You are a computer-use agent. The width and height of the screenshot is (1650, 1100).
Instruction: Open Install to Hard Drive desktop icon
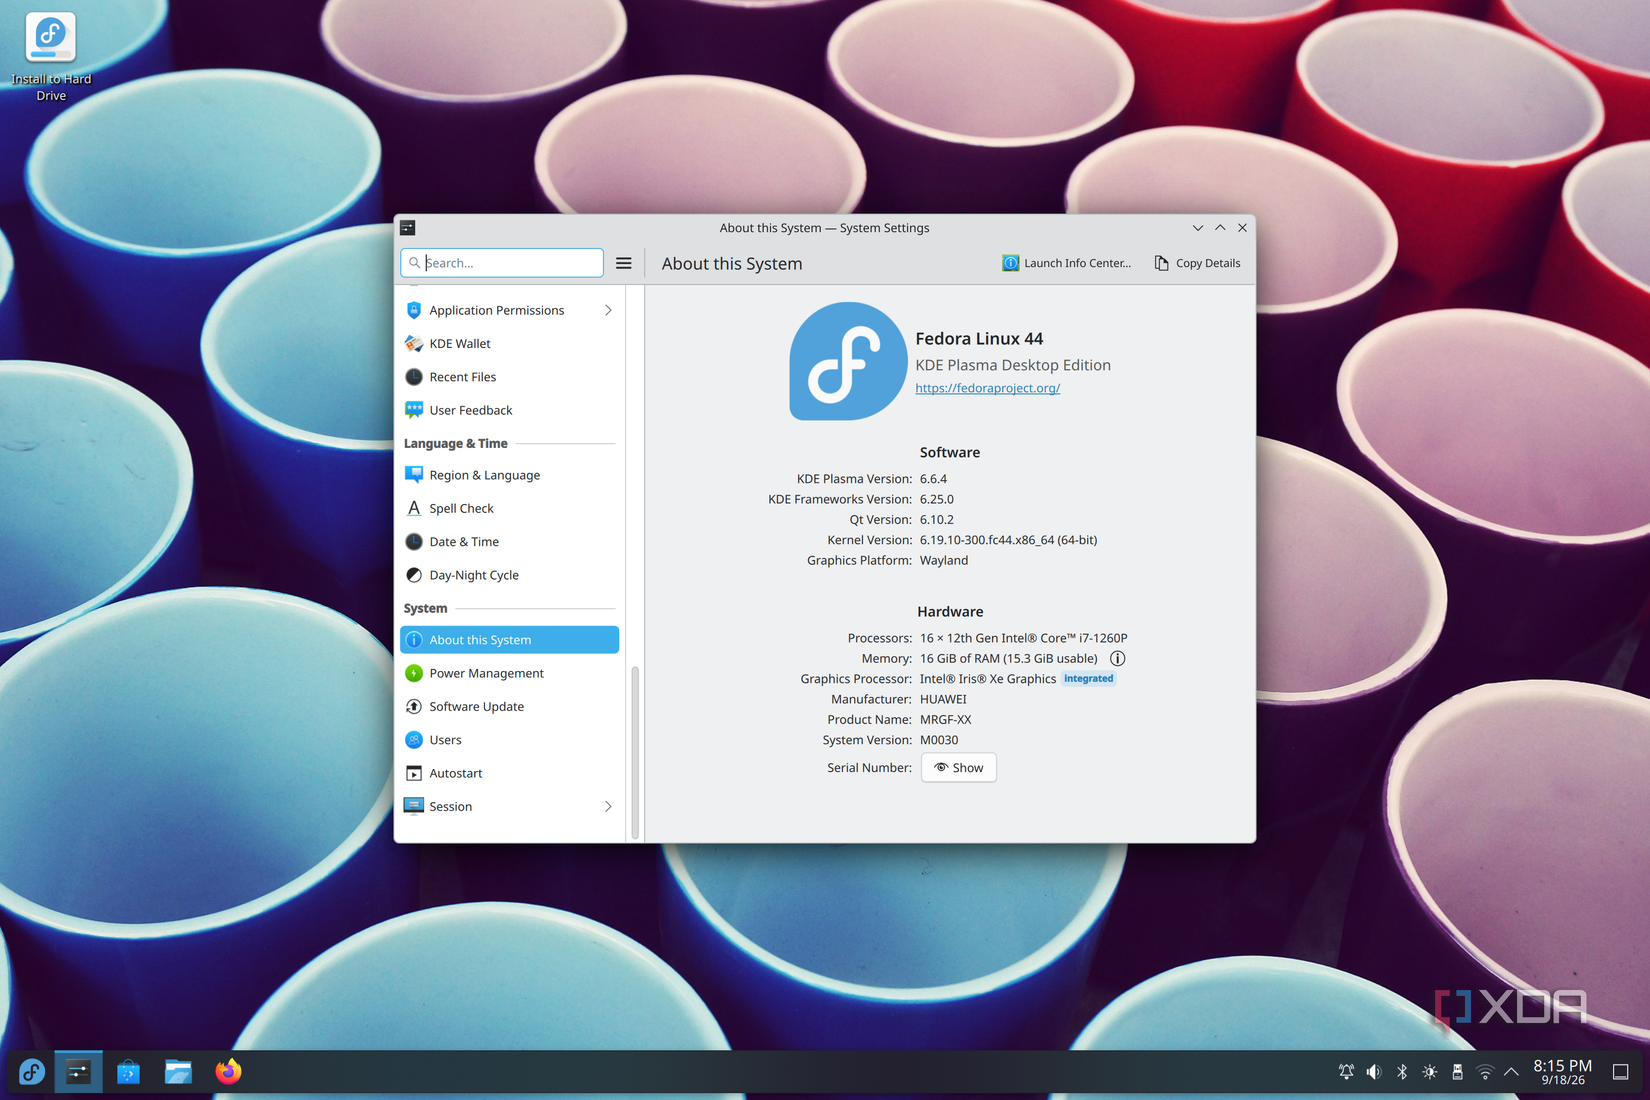pyautogui.click(x=50, y=56)
